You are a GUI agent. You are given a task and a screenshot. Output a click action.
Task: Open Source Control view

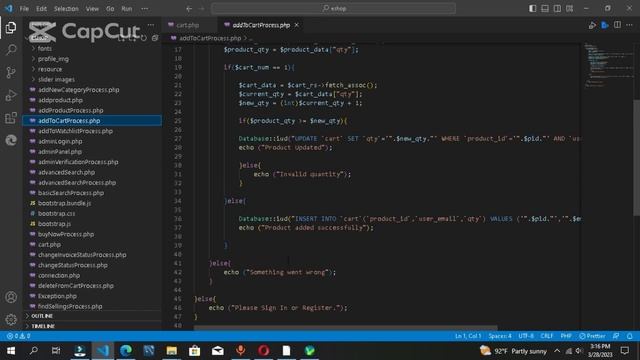(x=11, y=73)
